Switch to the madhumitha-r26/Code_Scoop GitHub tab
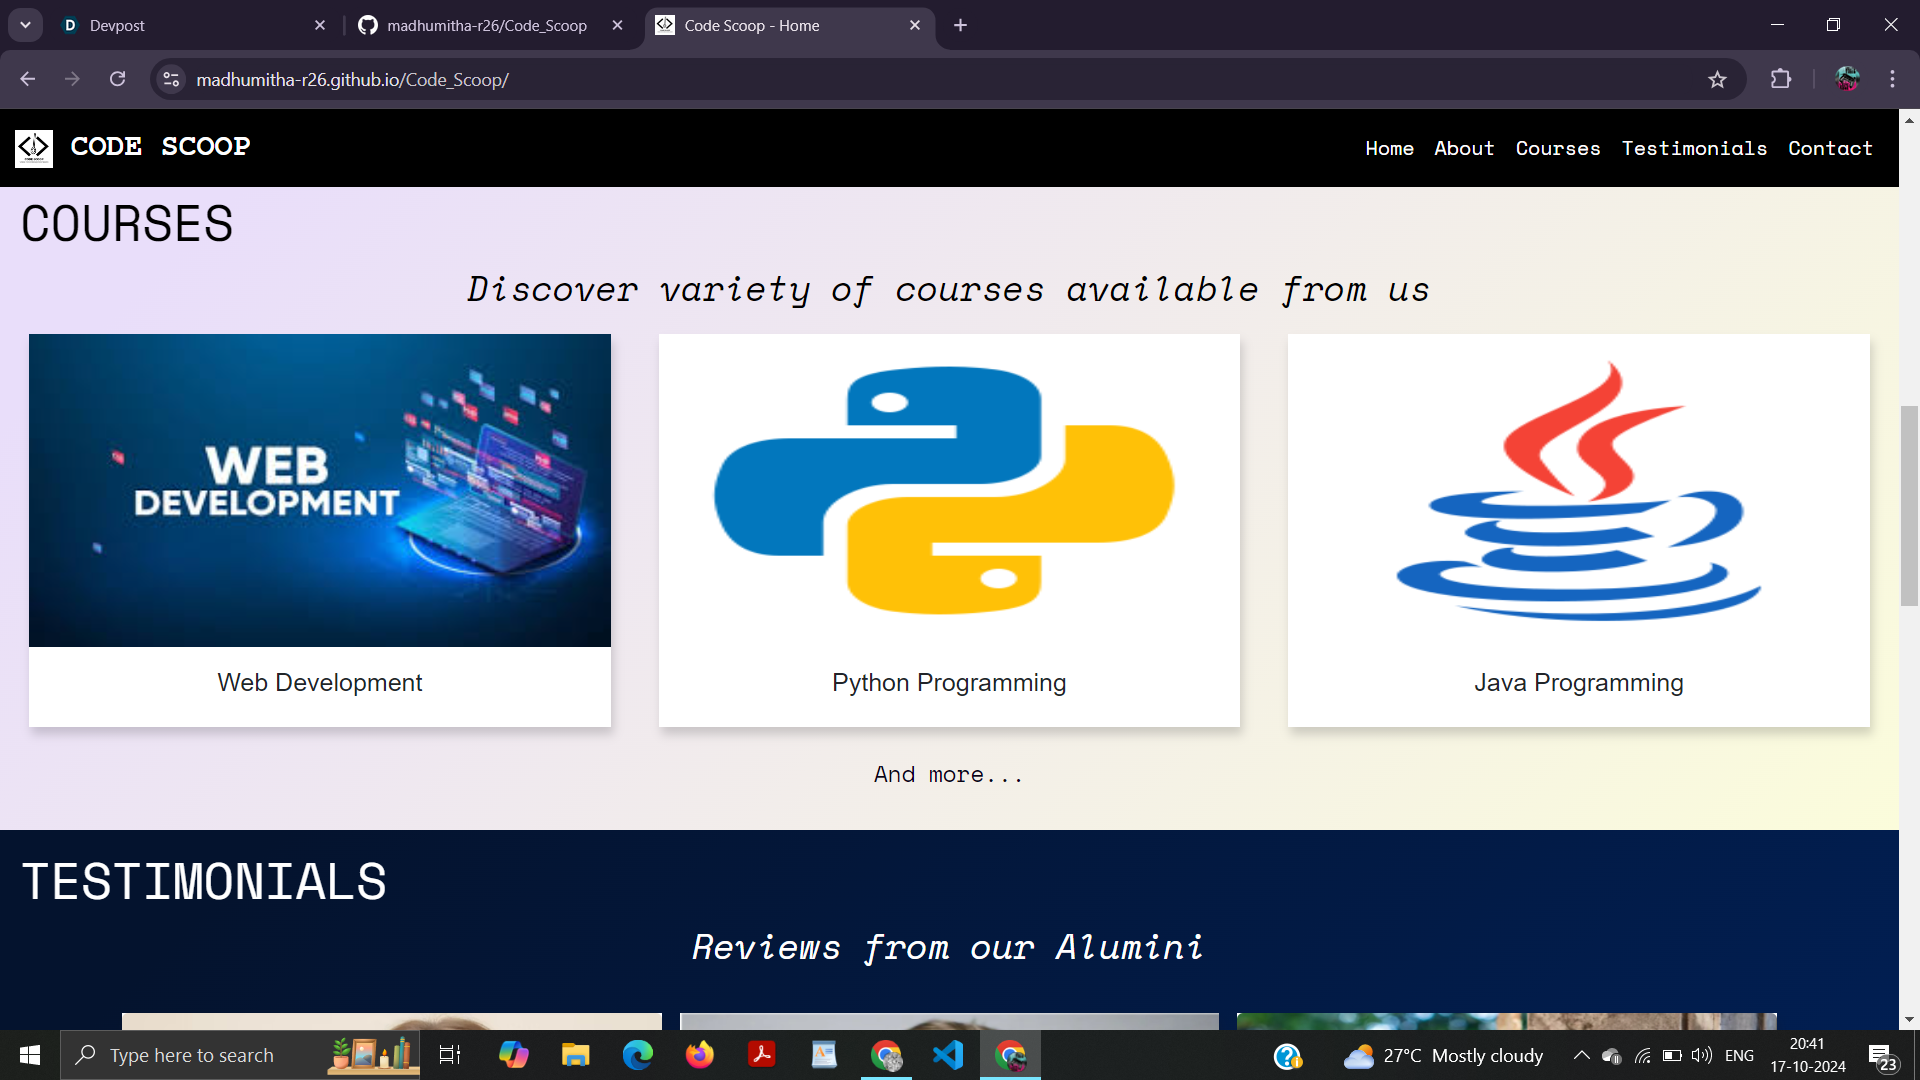Viewport: 1920px width, 1080px height. [487, 25]
